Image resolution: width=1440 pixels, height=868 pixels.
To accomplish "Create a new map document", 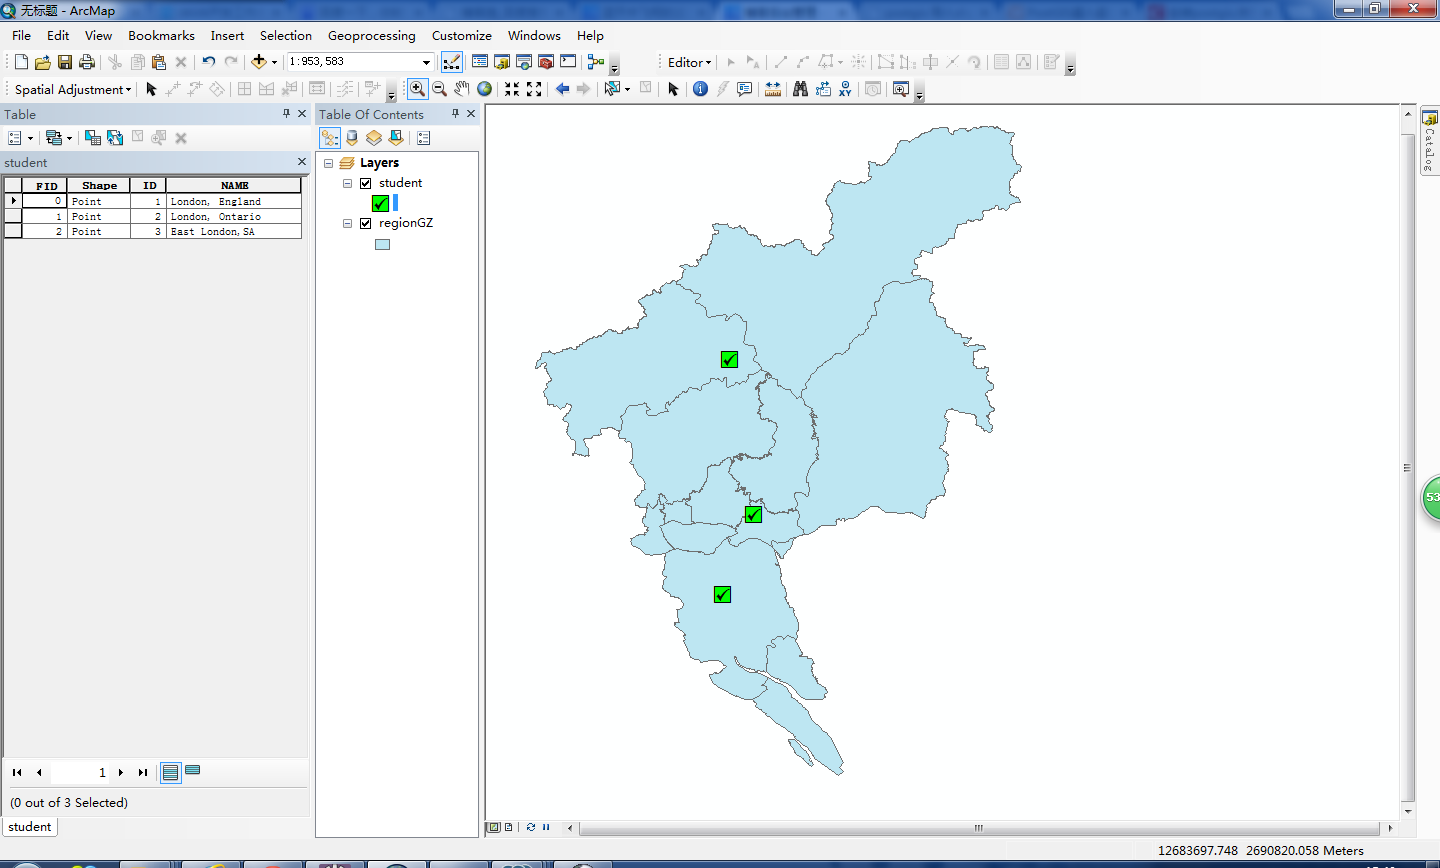I will (21, 62).
